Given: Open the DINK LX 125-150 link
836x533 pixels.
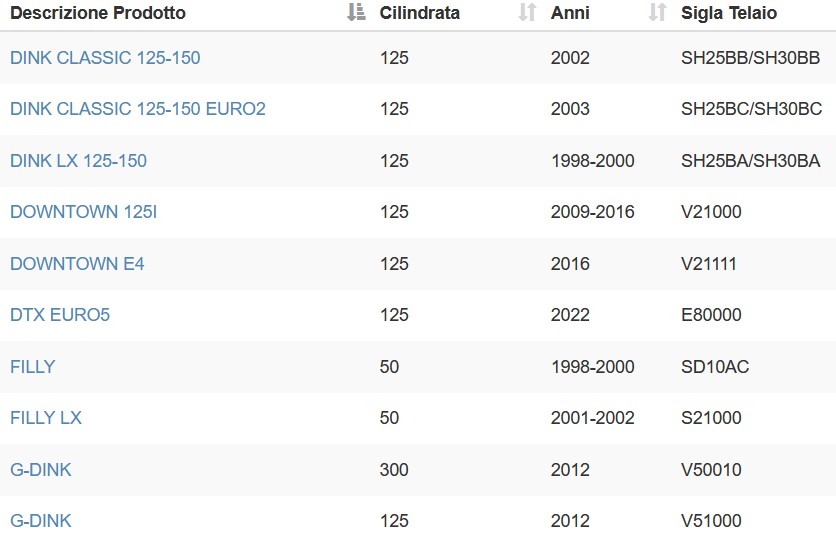Looking at the screenshot, I should pyautogui.click(x=78, y=160).
